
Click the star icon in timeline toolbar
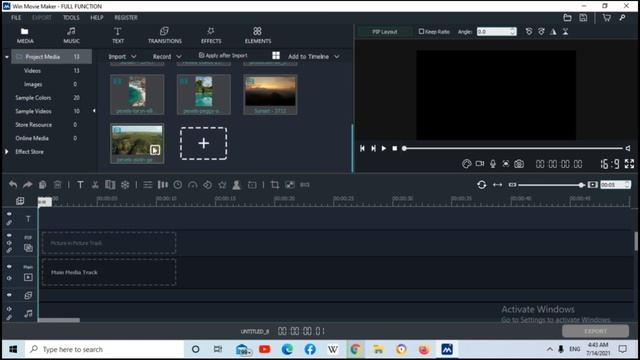coord(222,185)
